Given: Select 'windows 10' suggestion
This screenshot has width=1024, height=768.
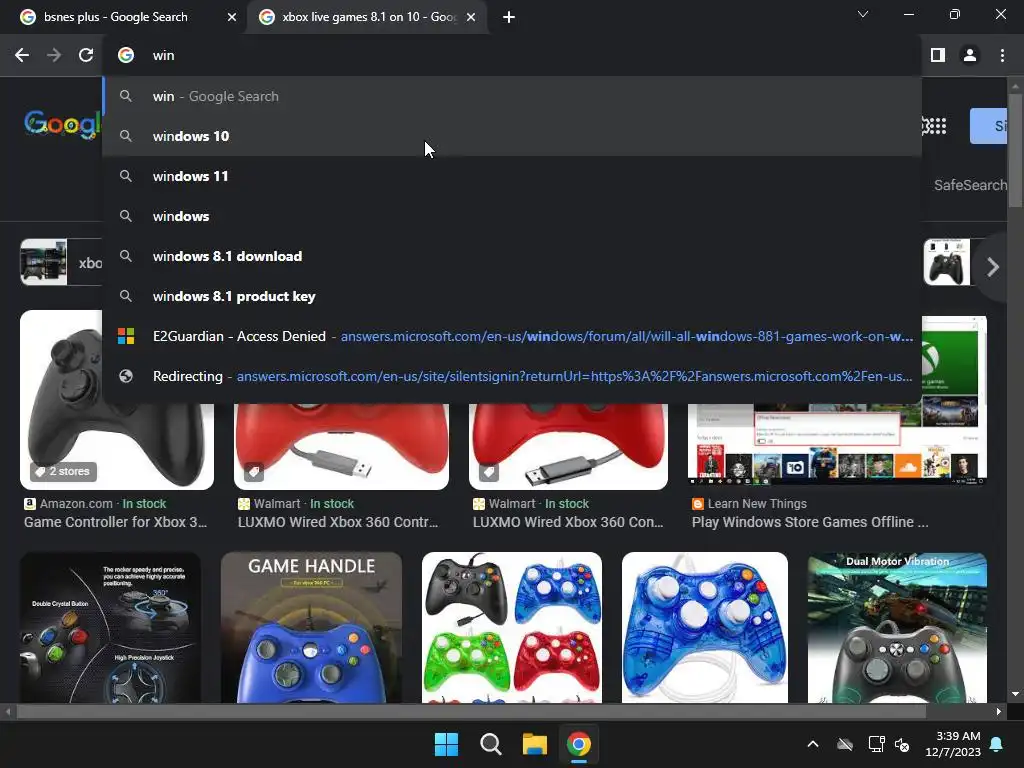Looking at the screenshot, I should (x=512, y=136).
